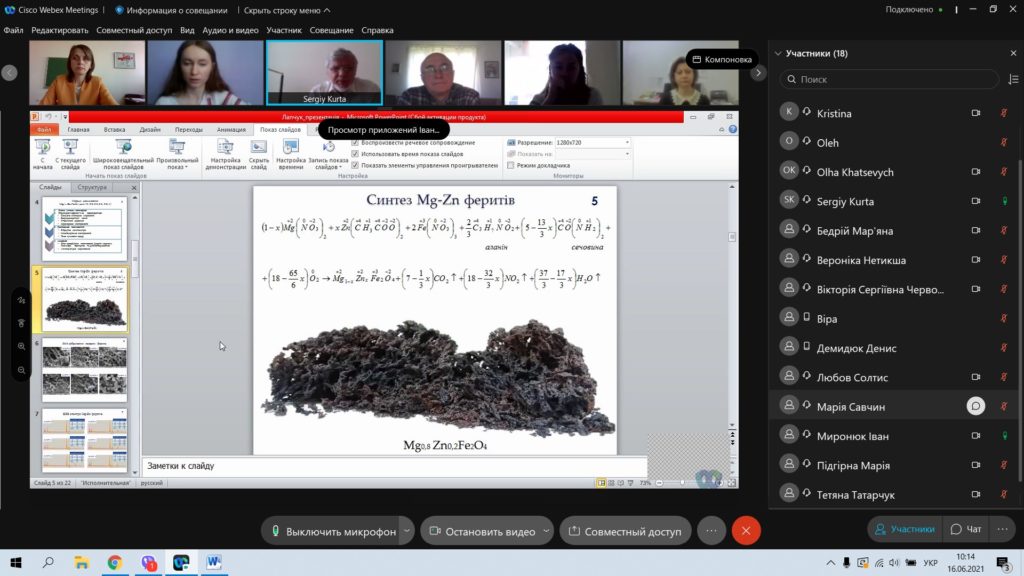Click green mic icon for Sergiy Kurta

click(x=1004, y=201)
